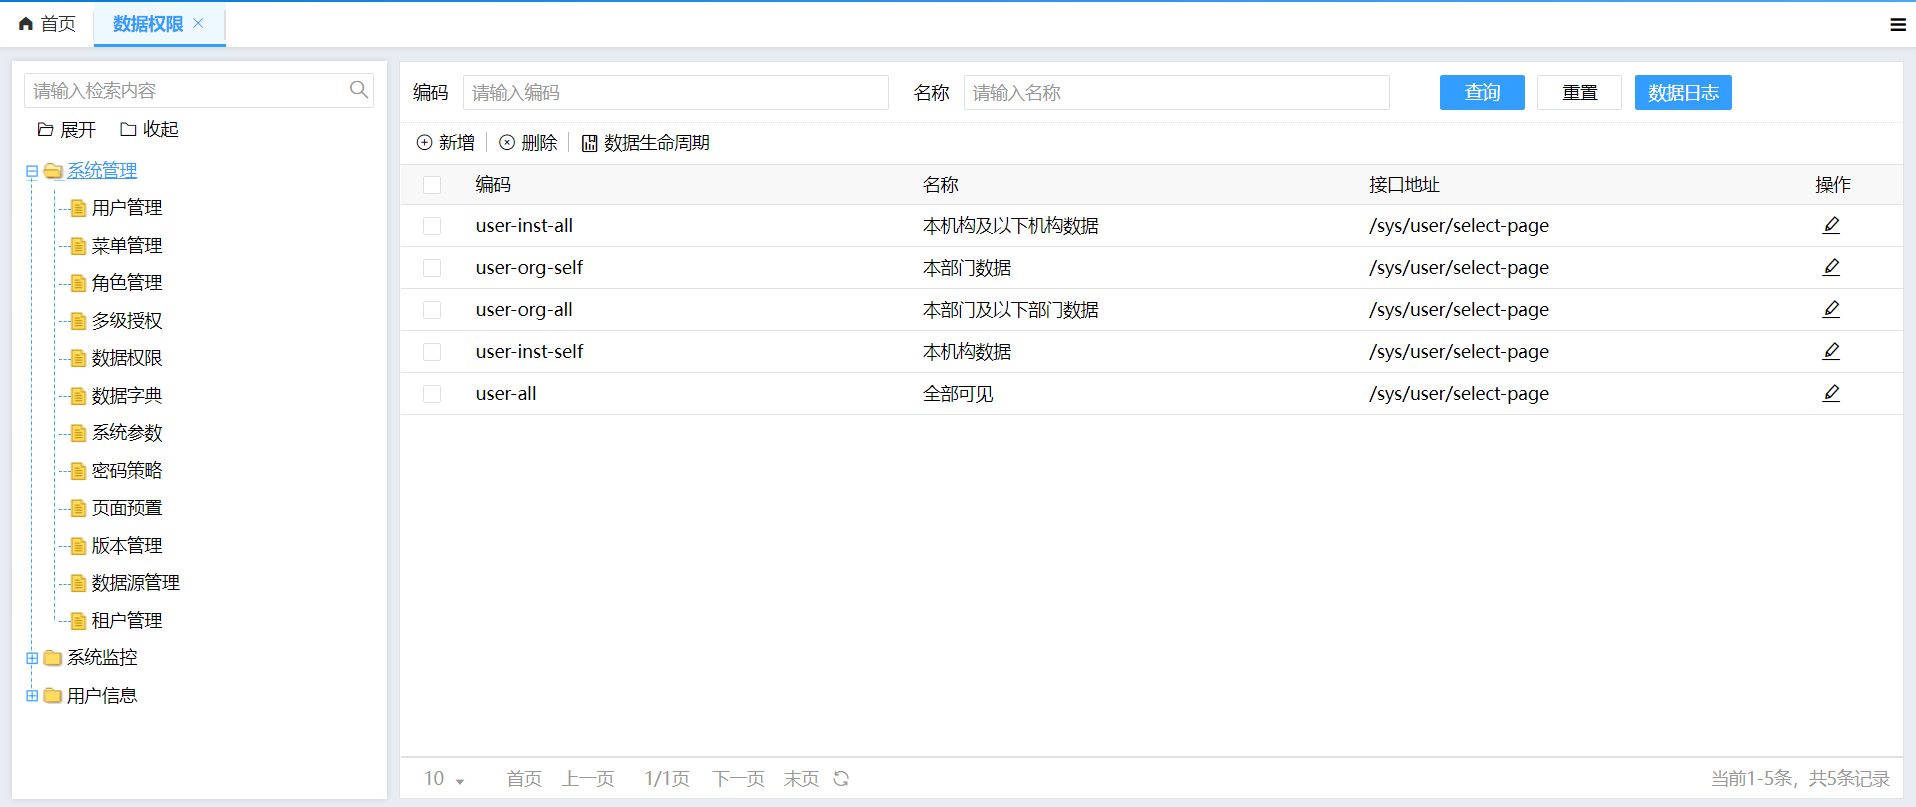Click the search magnifier icon in tree panel
Image resolution: width=1916 pixels, height=807 pixels.
[358, 90]
